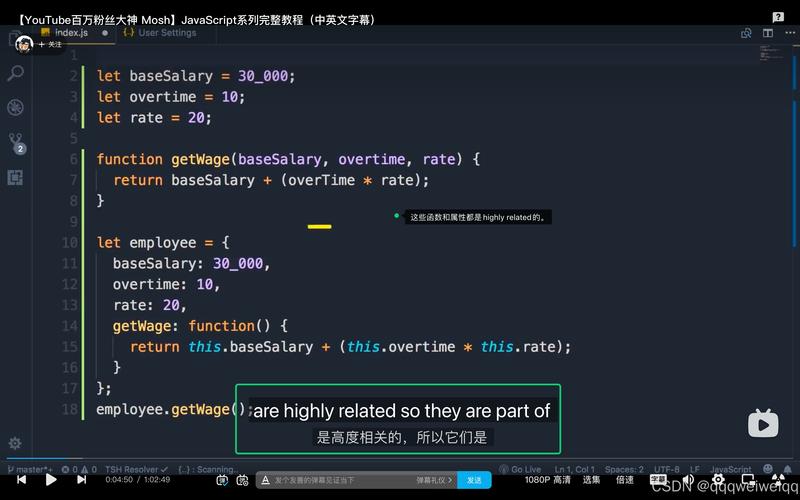Viewport: 800px width, 500px height.
Task: Open the 1080P 高清 quality menu
Action: tap(548, 480)
